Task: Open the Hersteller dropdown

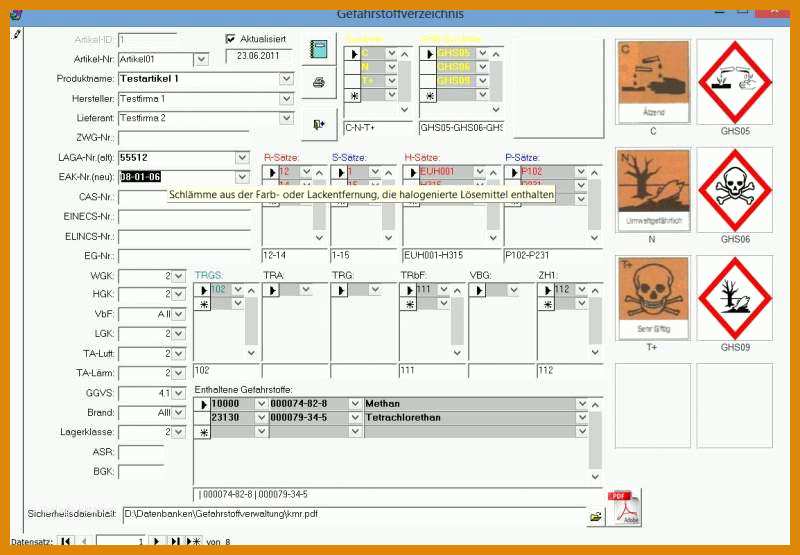Action: [286, 98]
